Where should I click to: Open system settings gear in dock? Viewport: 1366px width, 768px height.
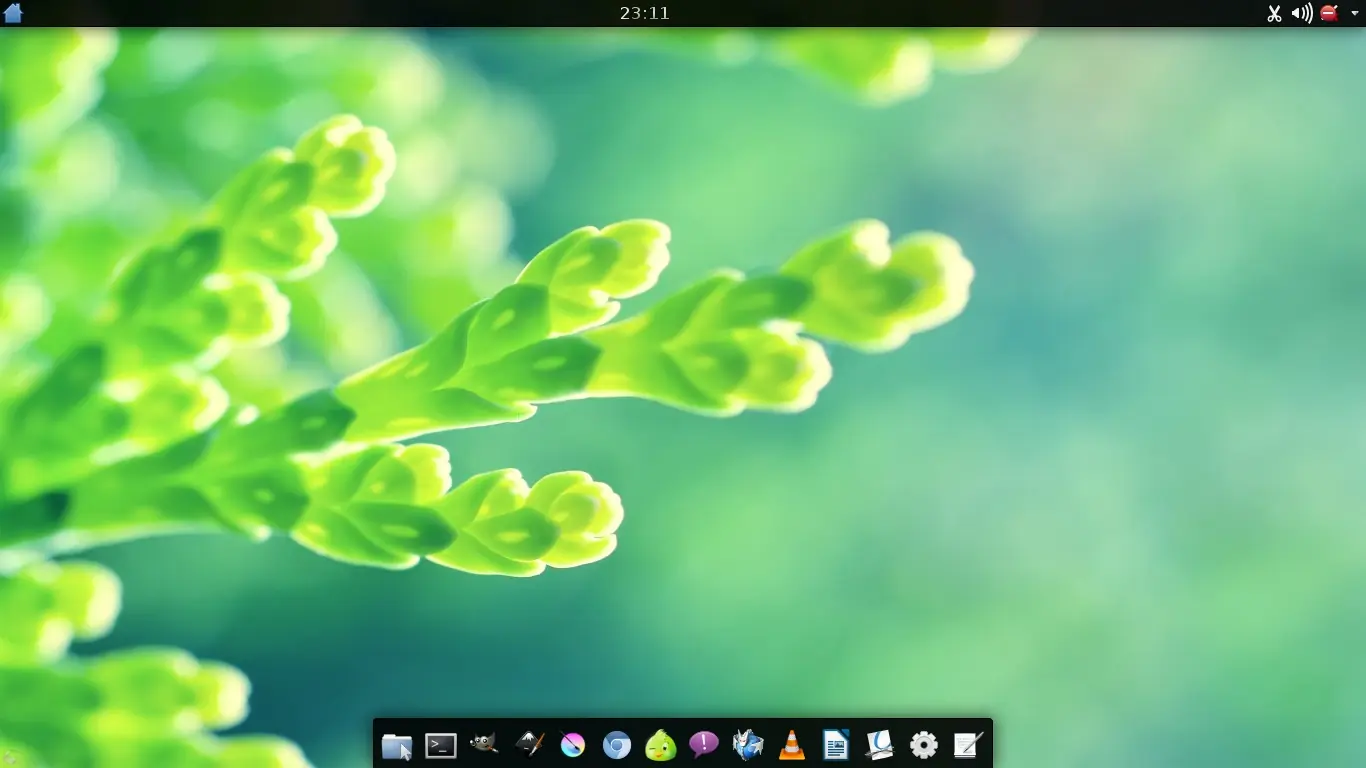pos(924,745)
